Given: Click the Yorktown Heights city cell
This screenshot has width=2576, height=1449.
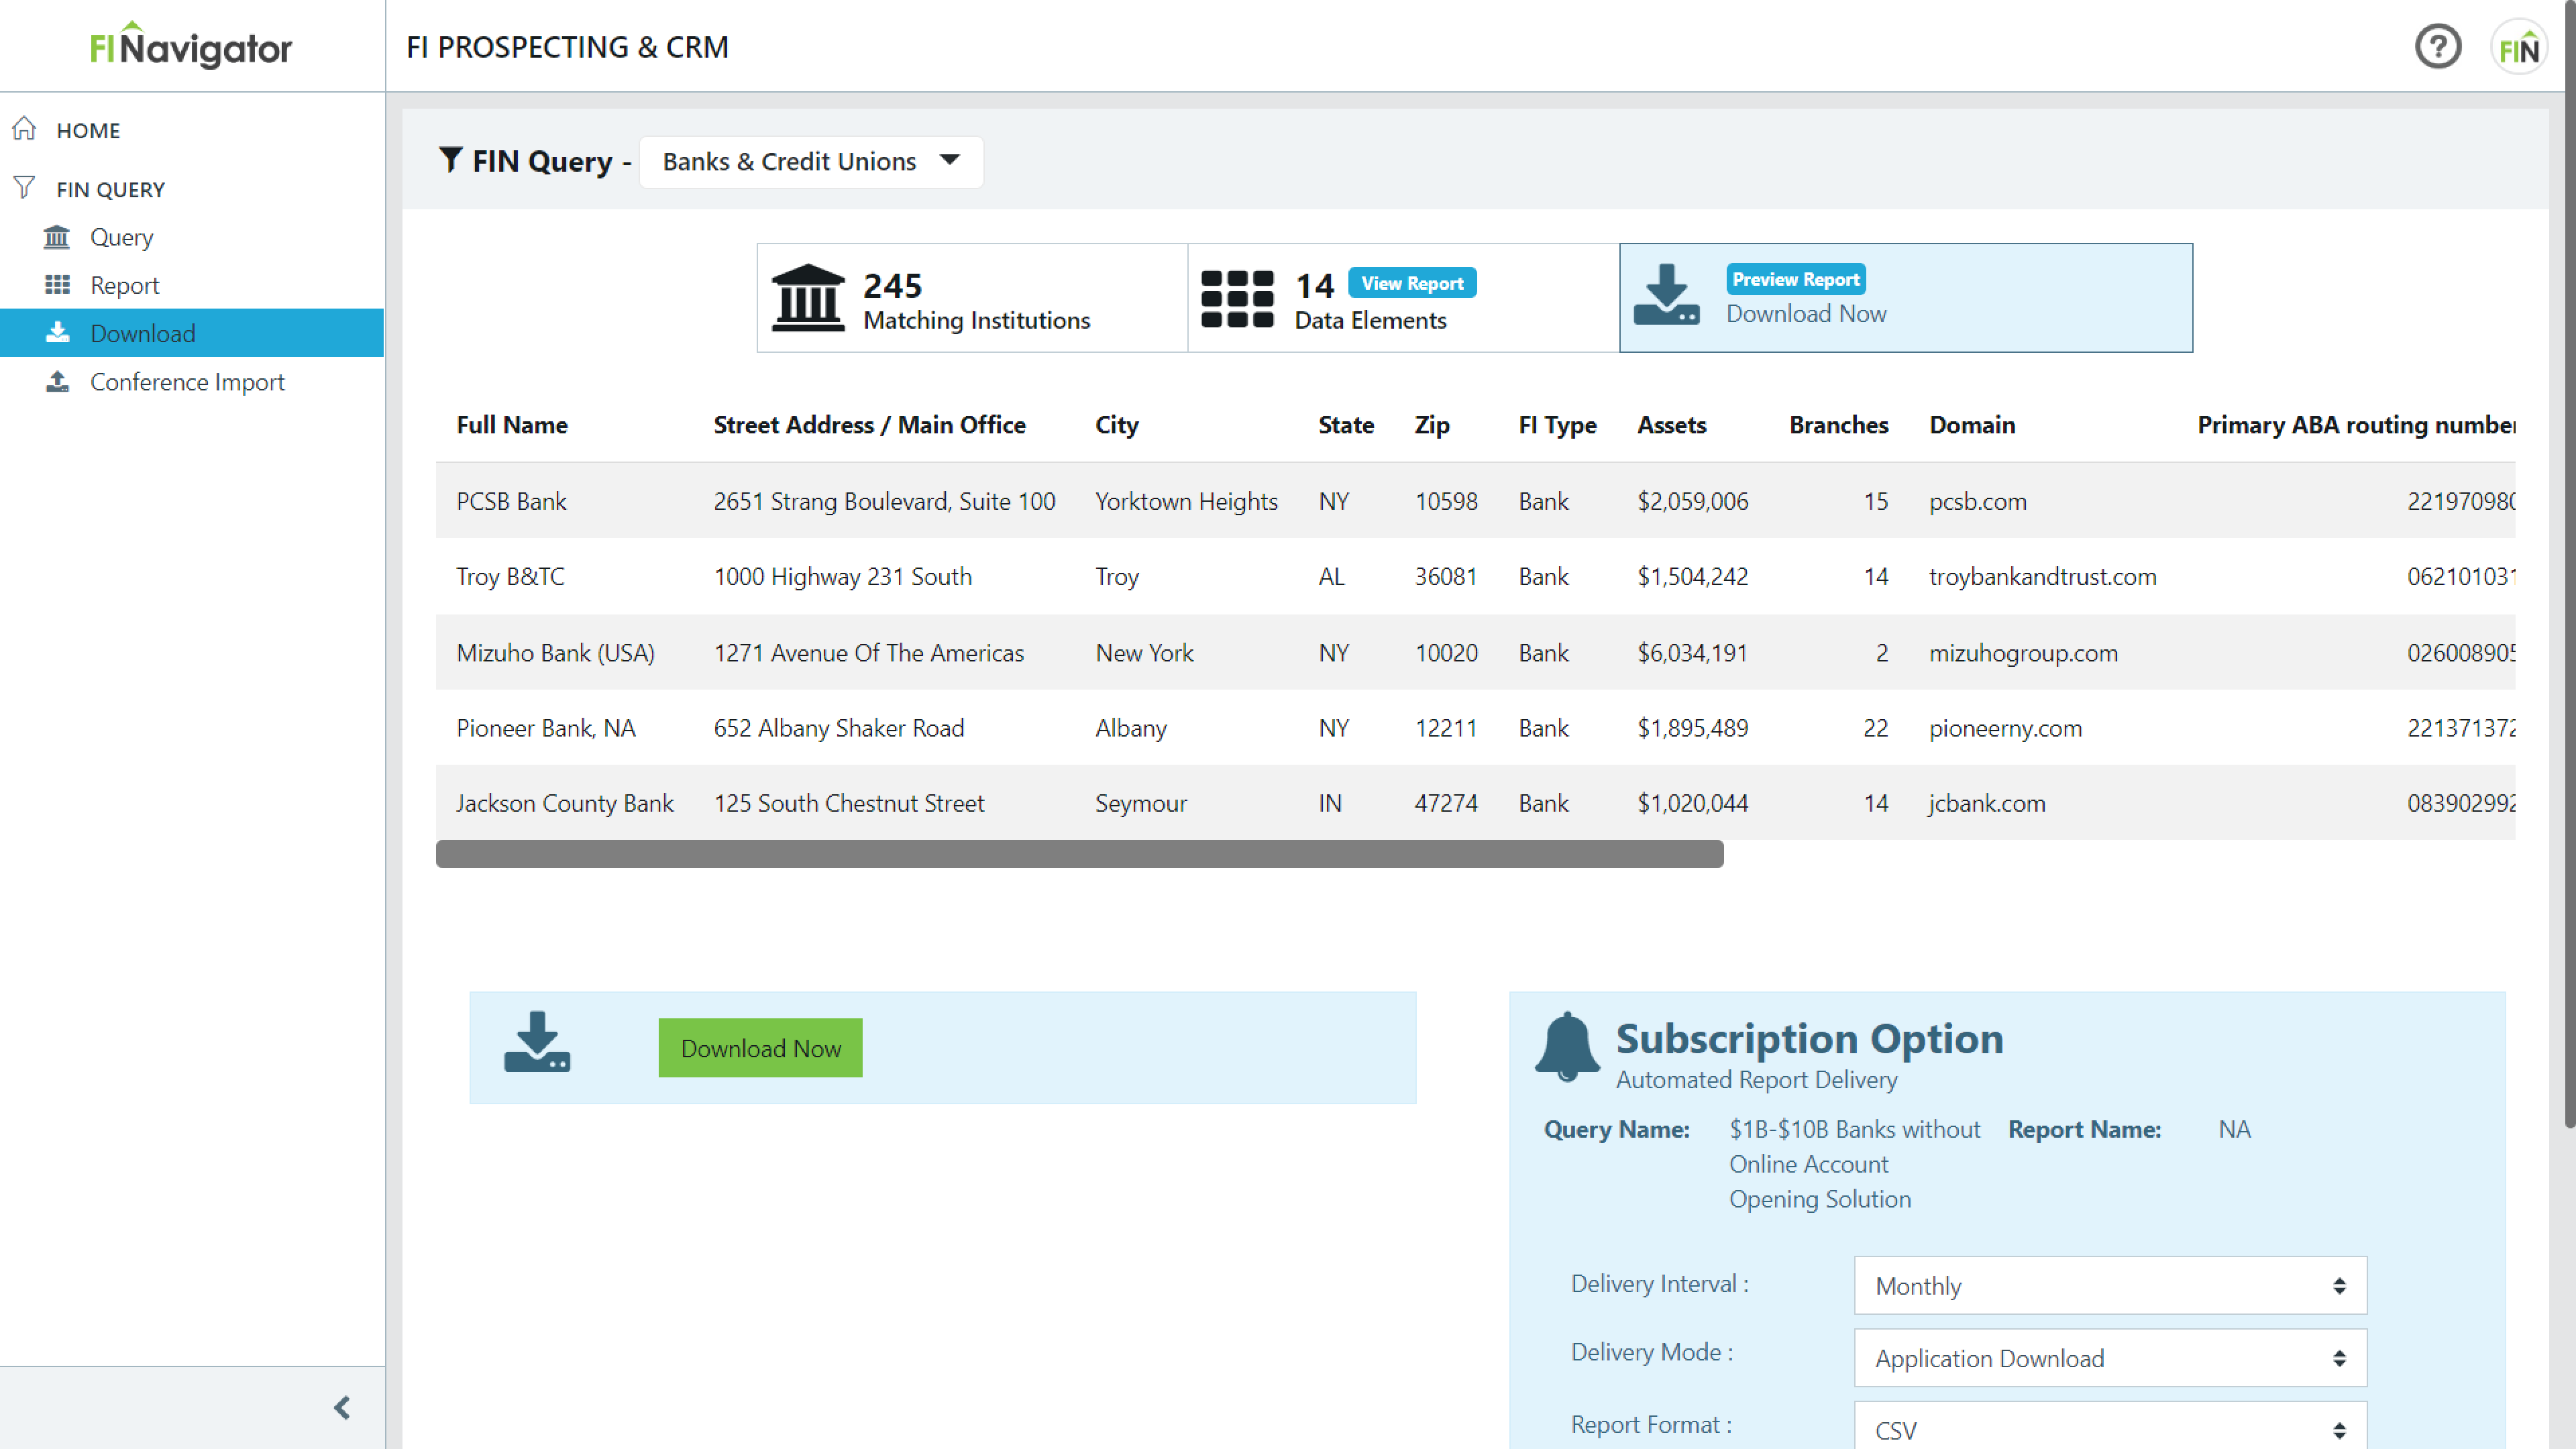Looking at the screenshot, I should pos(1186,501).
